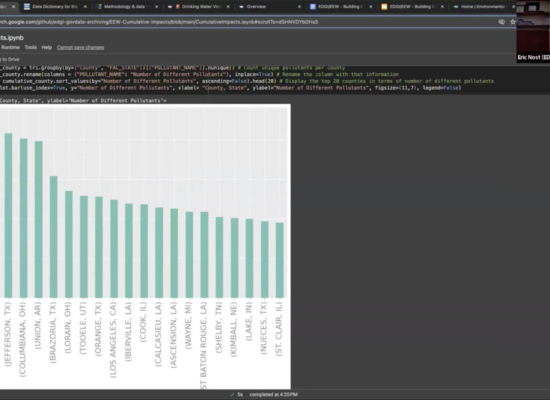Click the Eric Nost video thumbnail
This screenshot has height=400, width=550.
(x=533, y=32)
